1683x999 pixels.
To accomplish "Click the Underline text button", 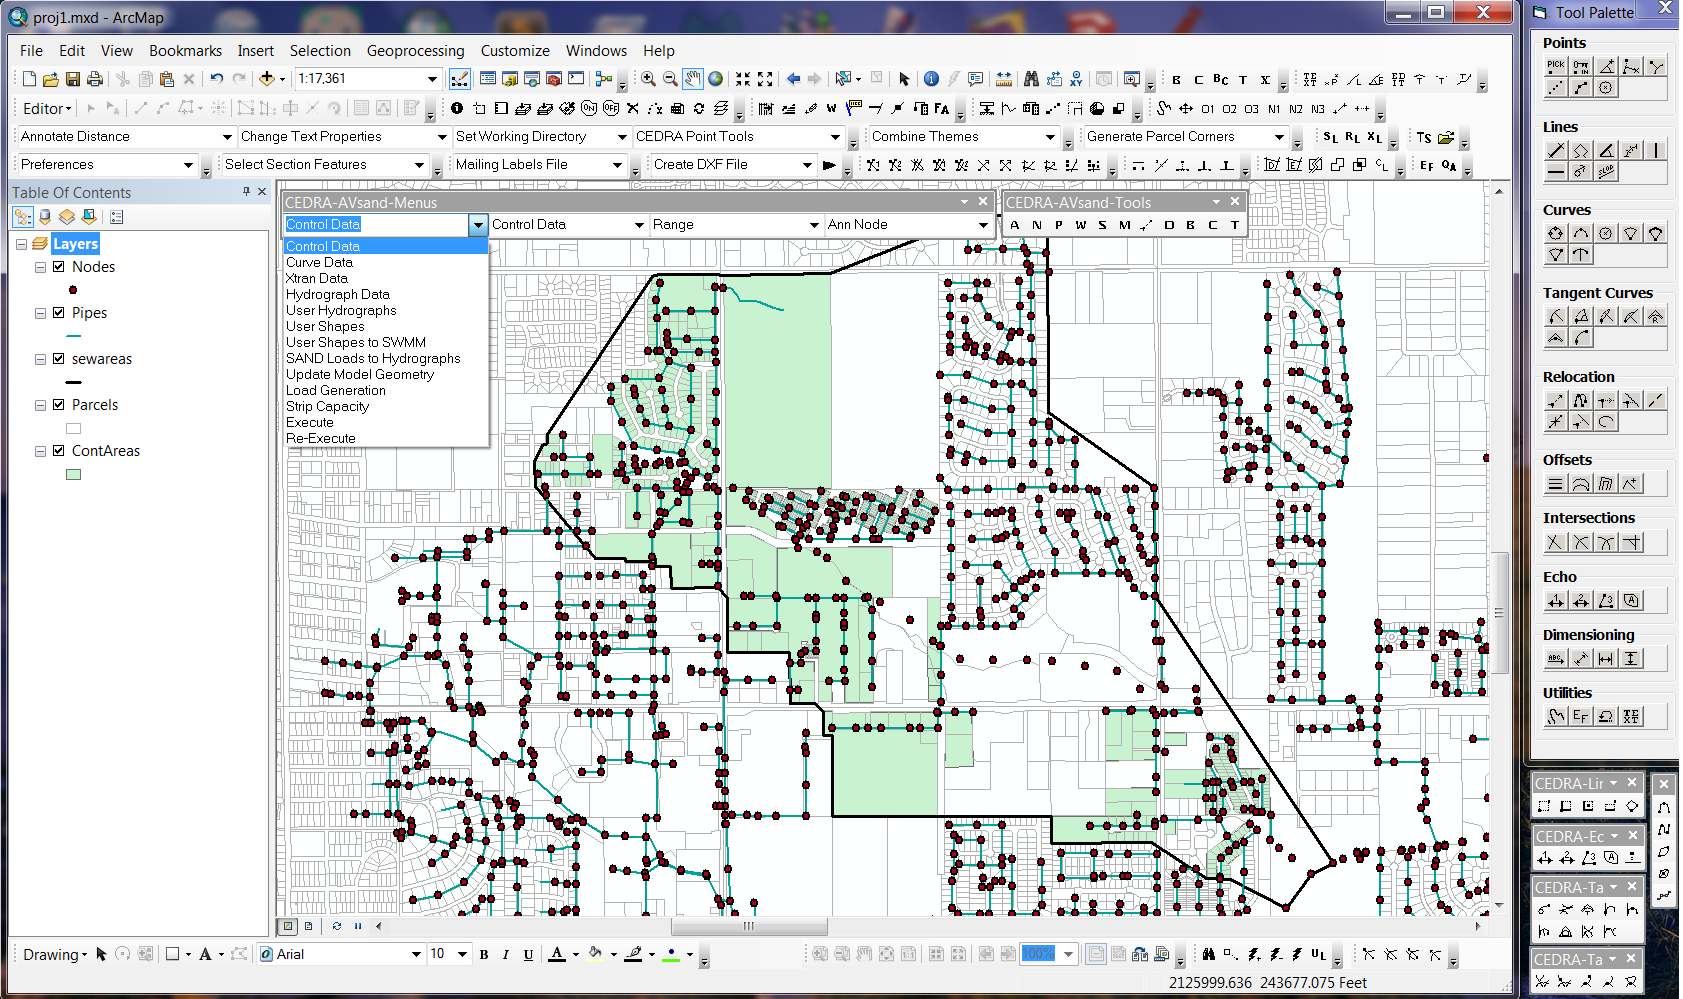I will tap(528, 954).
